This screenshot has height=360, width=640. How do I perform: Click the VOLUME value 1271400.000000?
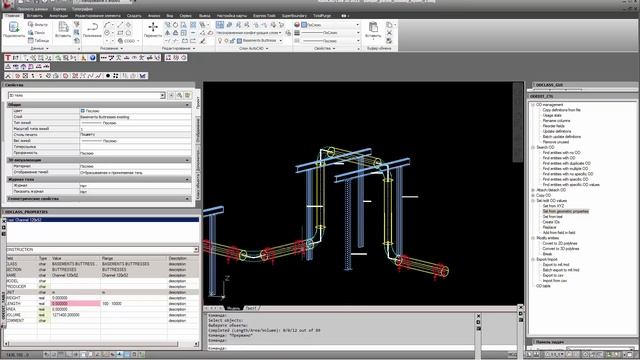[x=76, y=315]
